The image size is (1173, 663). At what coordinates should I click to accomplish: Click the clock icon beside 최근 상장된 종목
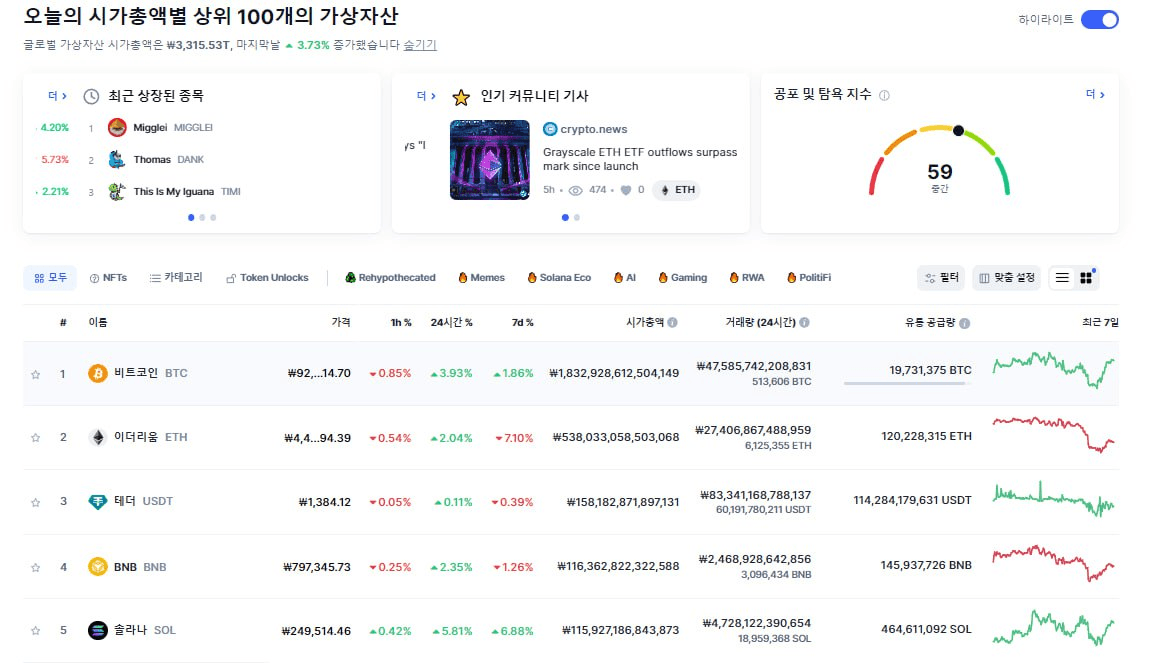point(91,97)
